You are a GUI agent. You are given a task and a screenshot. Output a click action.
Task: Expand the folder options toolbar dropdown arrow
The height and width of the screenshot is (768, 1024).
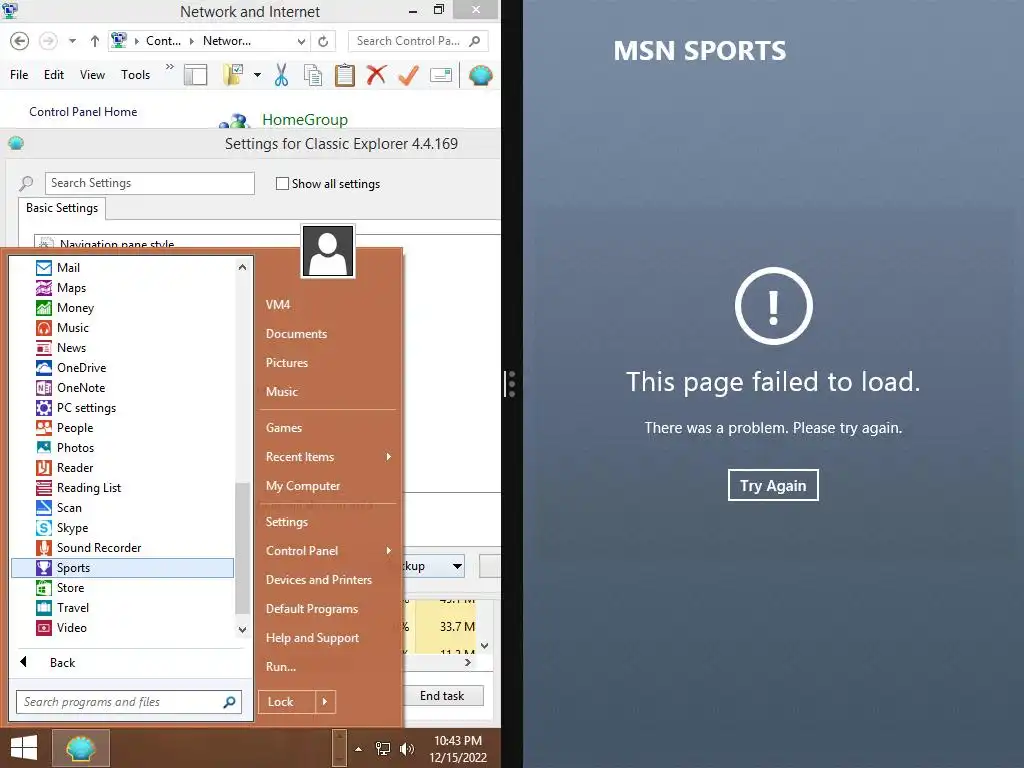pos(257,75)
